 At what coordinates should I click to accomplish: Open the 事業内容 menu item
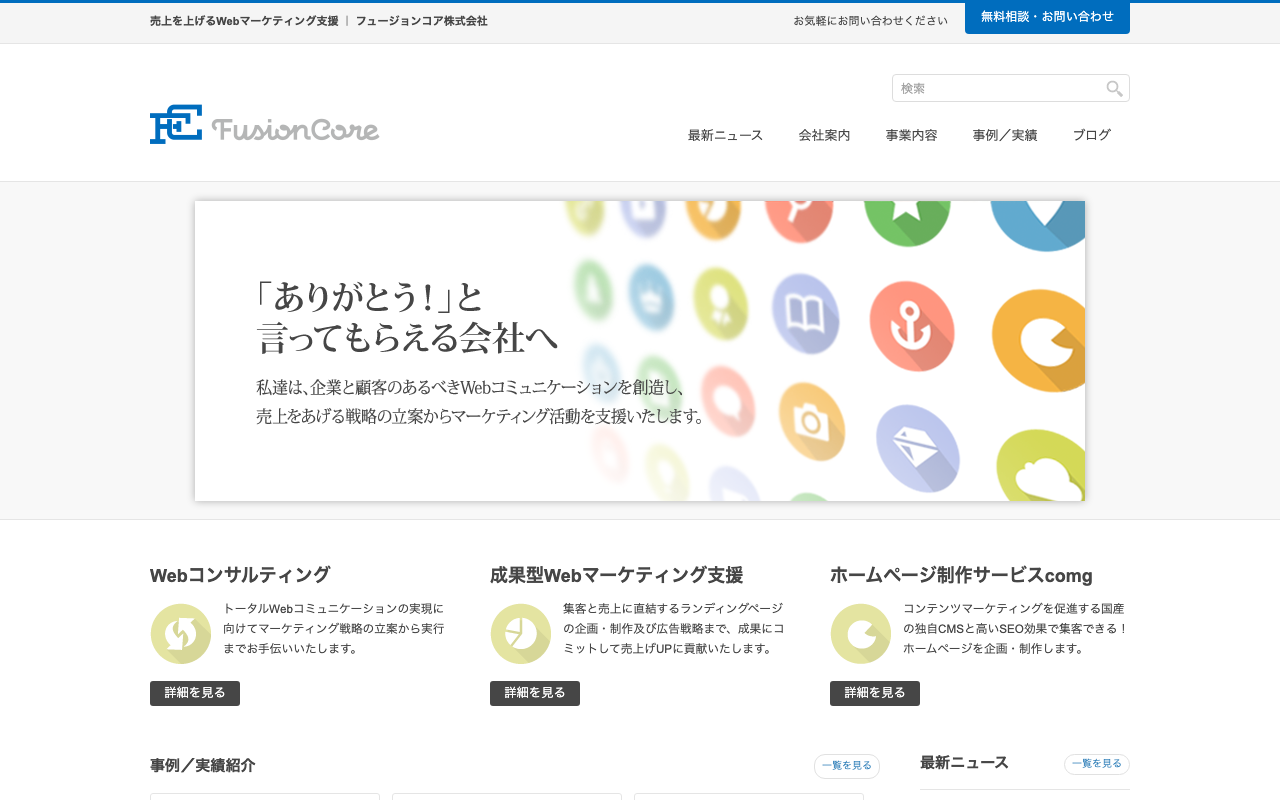coord(911,135)
